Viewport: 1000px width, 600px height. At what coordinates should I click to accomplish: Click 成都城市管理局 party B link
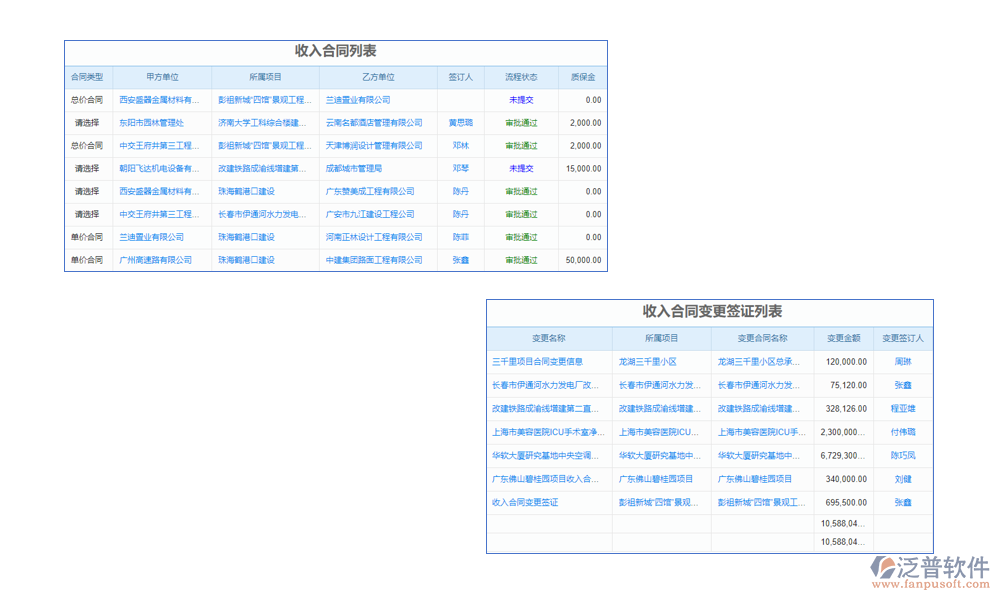(354, 169)
